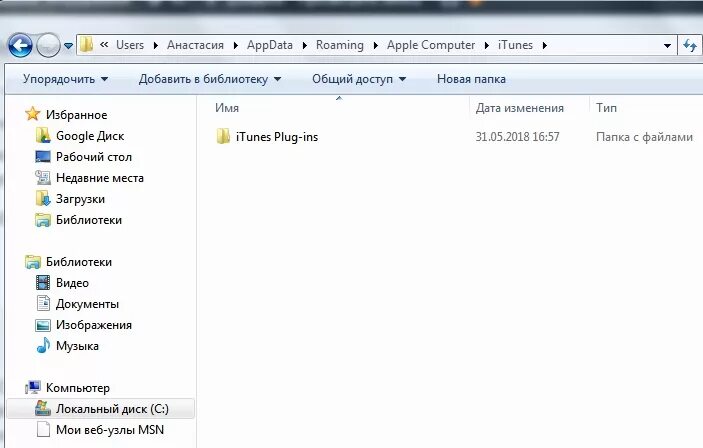Screen dimensions: 703x448
Task: Click the Видео film icon
Action: (x=43, y=283)
